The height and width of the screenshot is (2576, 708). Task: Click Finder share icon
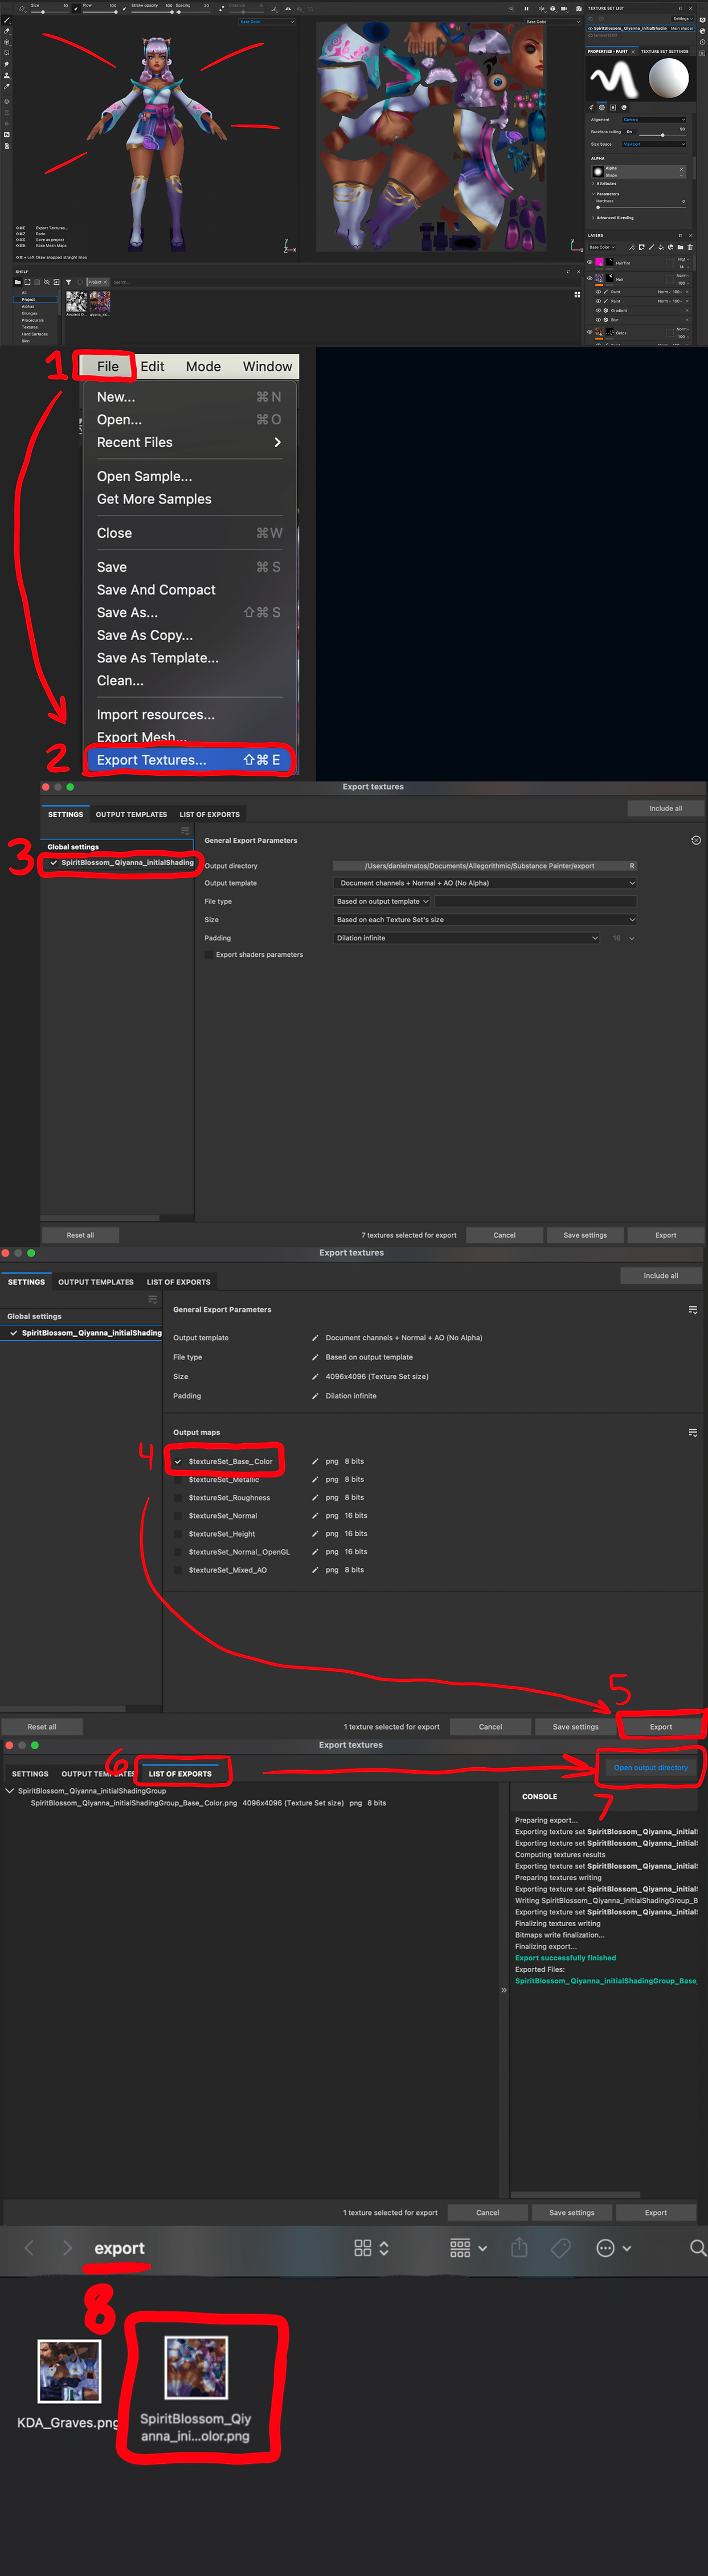519,2247
